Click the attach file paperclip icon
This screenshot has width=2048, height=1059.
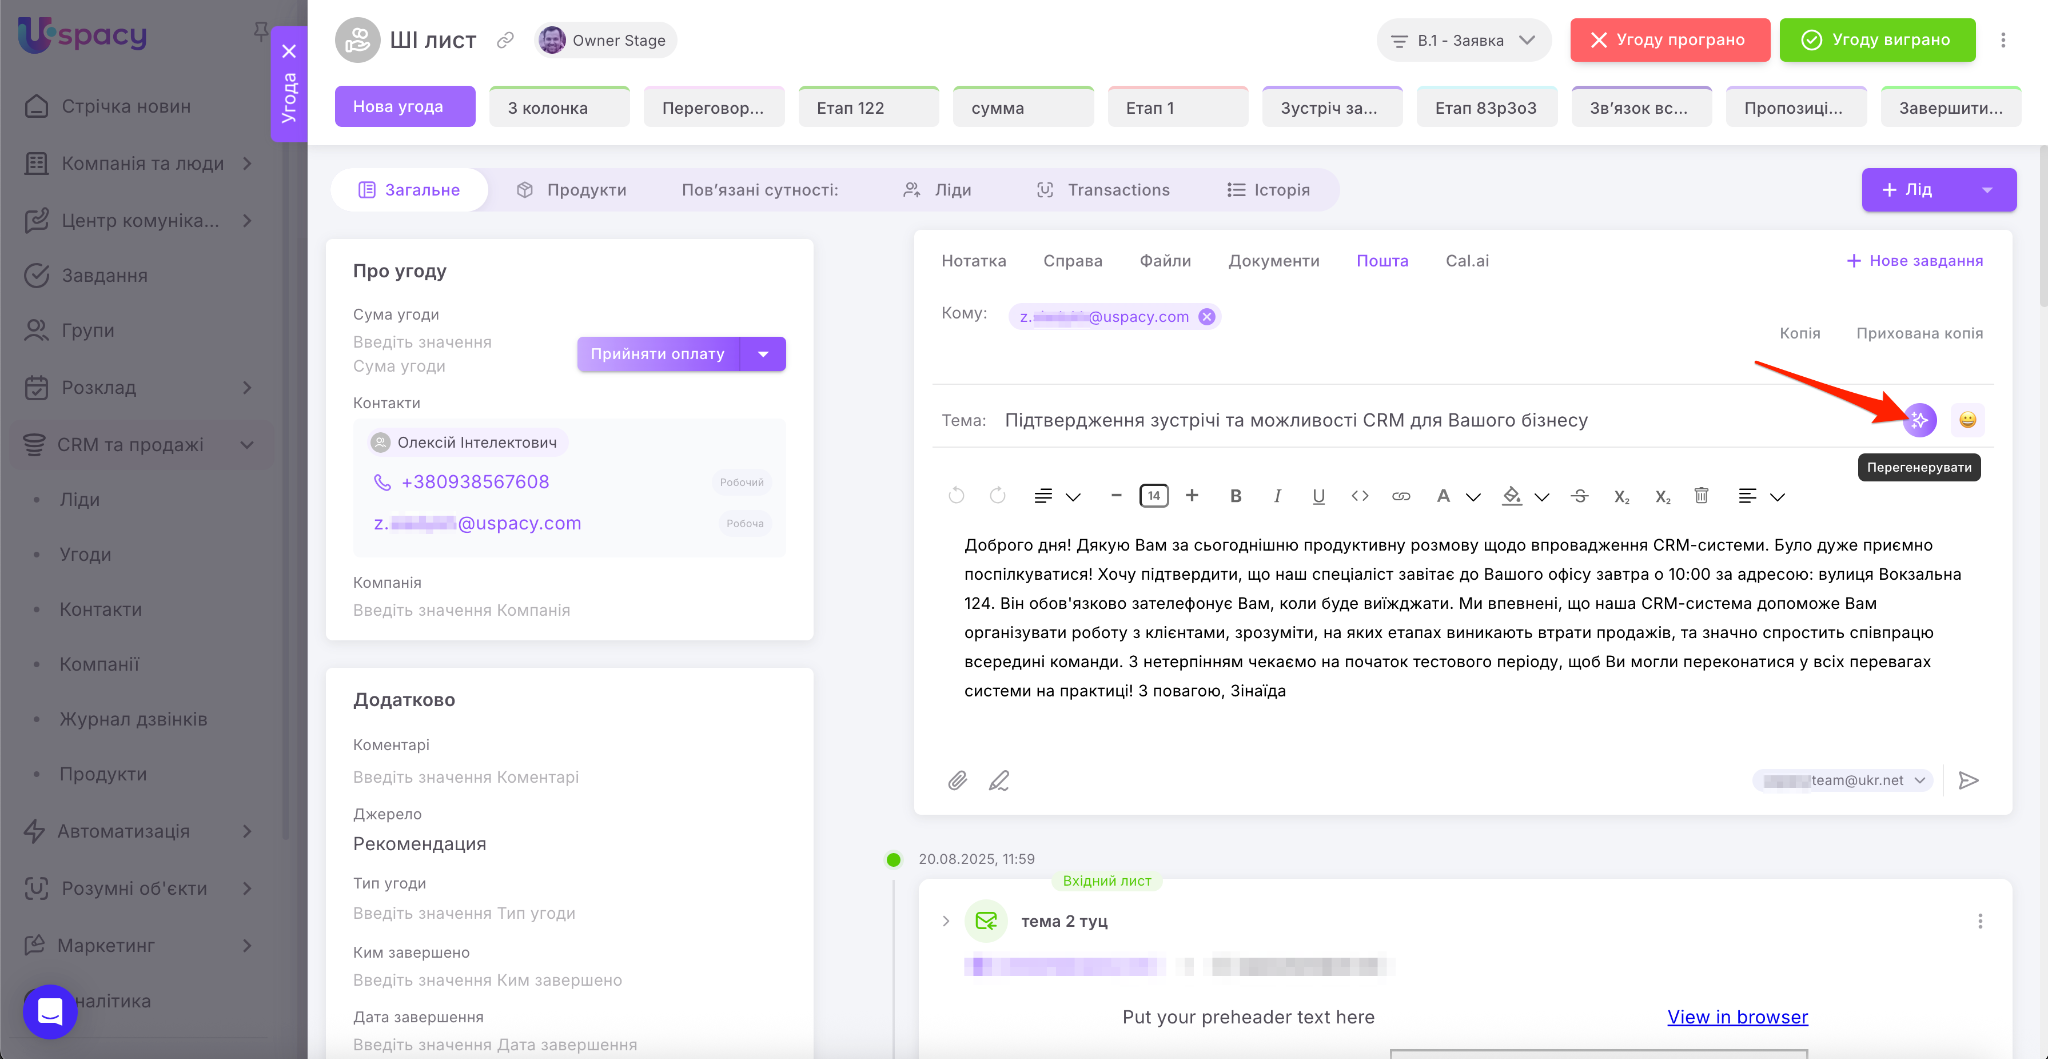[x=957, y=780]
